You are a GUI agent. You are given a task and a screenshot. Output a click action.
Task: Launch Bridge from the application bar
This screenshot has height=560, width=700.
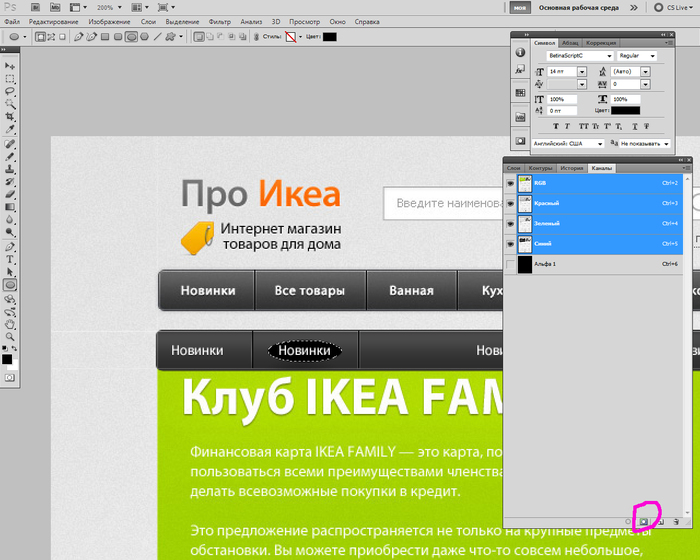click(35, 8)
